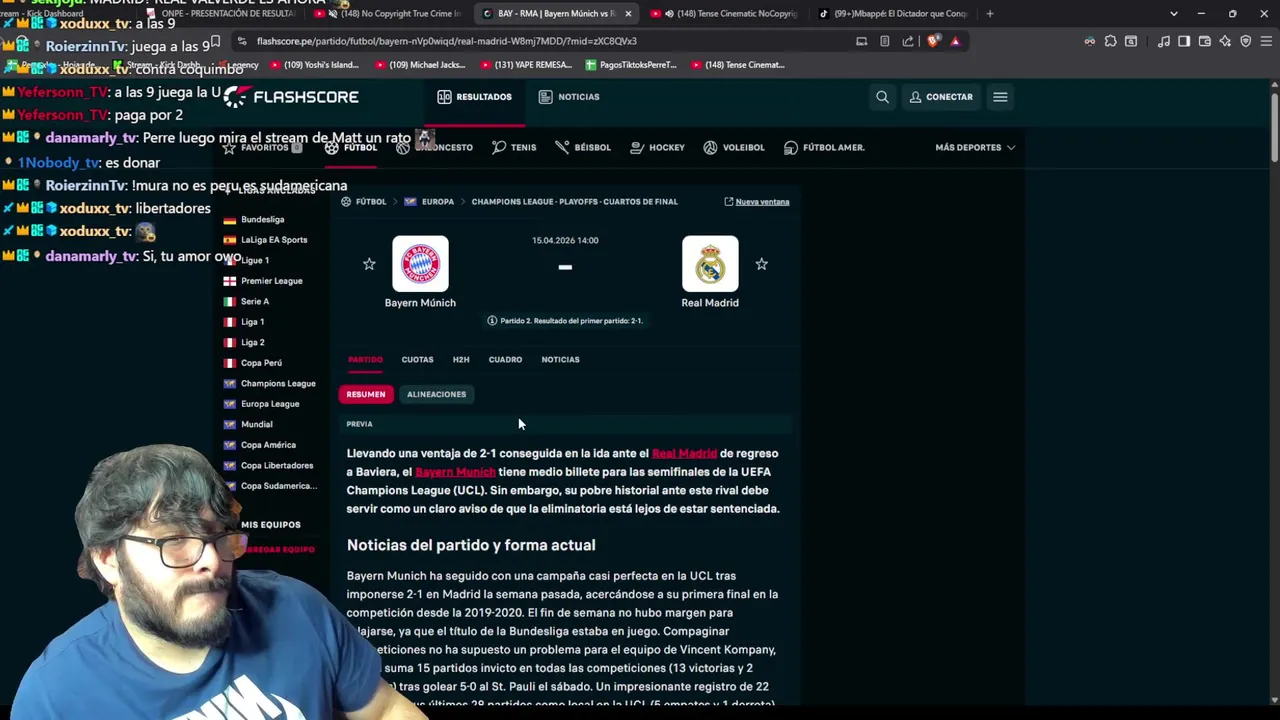Switch to the CUADRO tab
The image size is (1280, 720).
coord(505,360)
